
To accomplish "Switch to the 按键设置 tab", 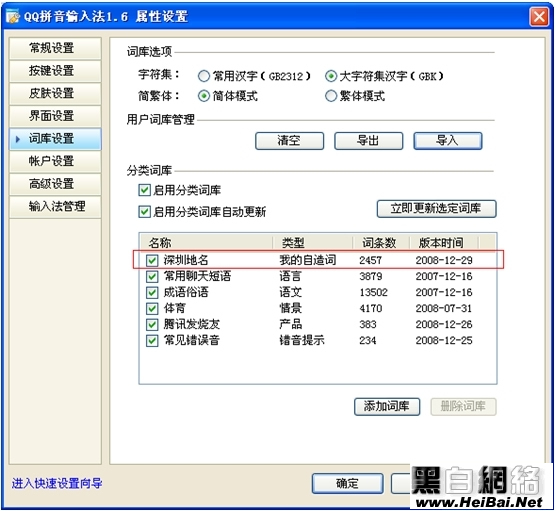I will 55,71.
